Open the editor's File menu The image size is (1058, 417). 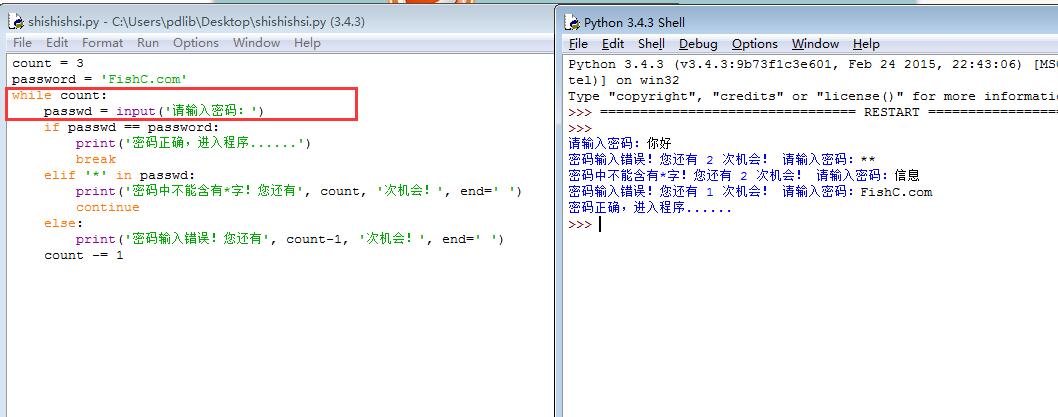pos(22,43)
